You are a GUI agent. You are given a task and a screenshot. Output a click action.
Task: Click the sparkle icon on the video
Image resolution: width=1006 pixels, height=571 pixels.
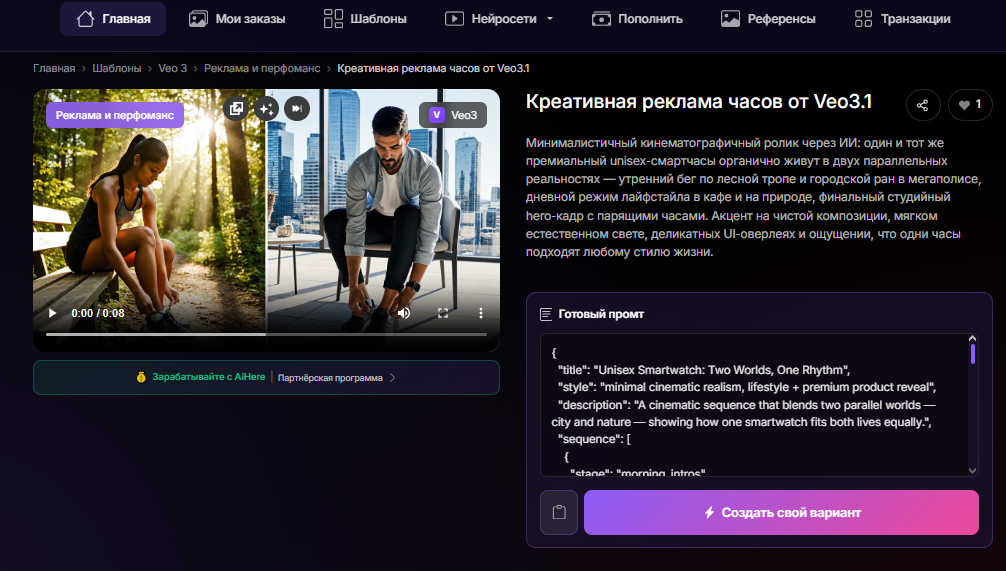click(266, 108)
